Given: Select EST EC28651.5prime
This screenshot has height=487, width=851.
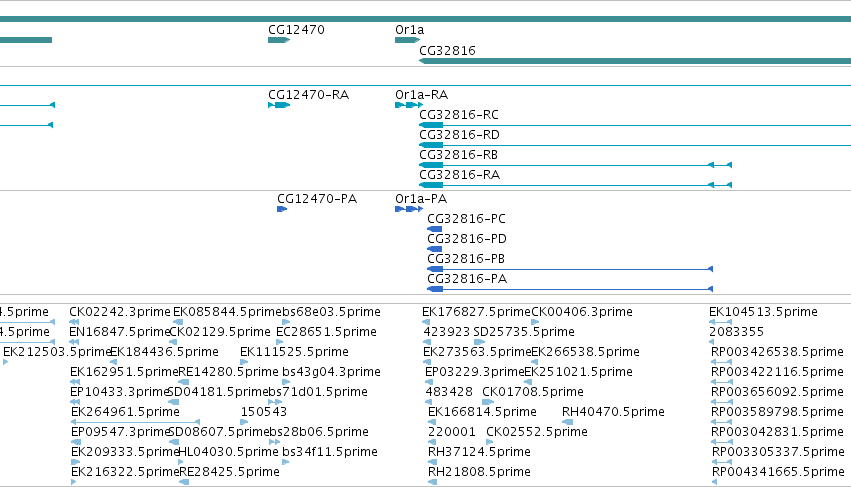Looking at the screenshot, I should click(x=326, y=332).
